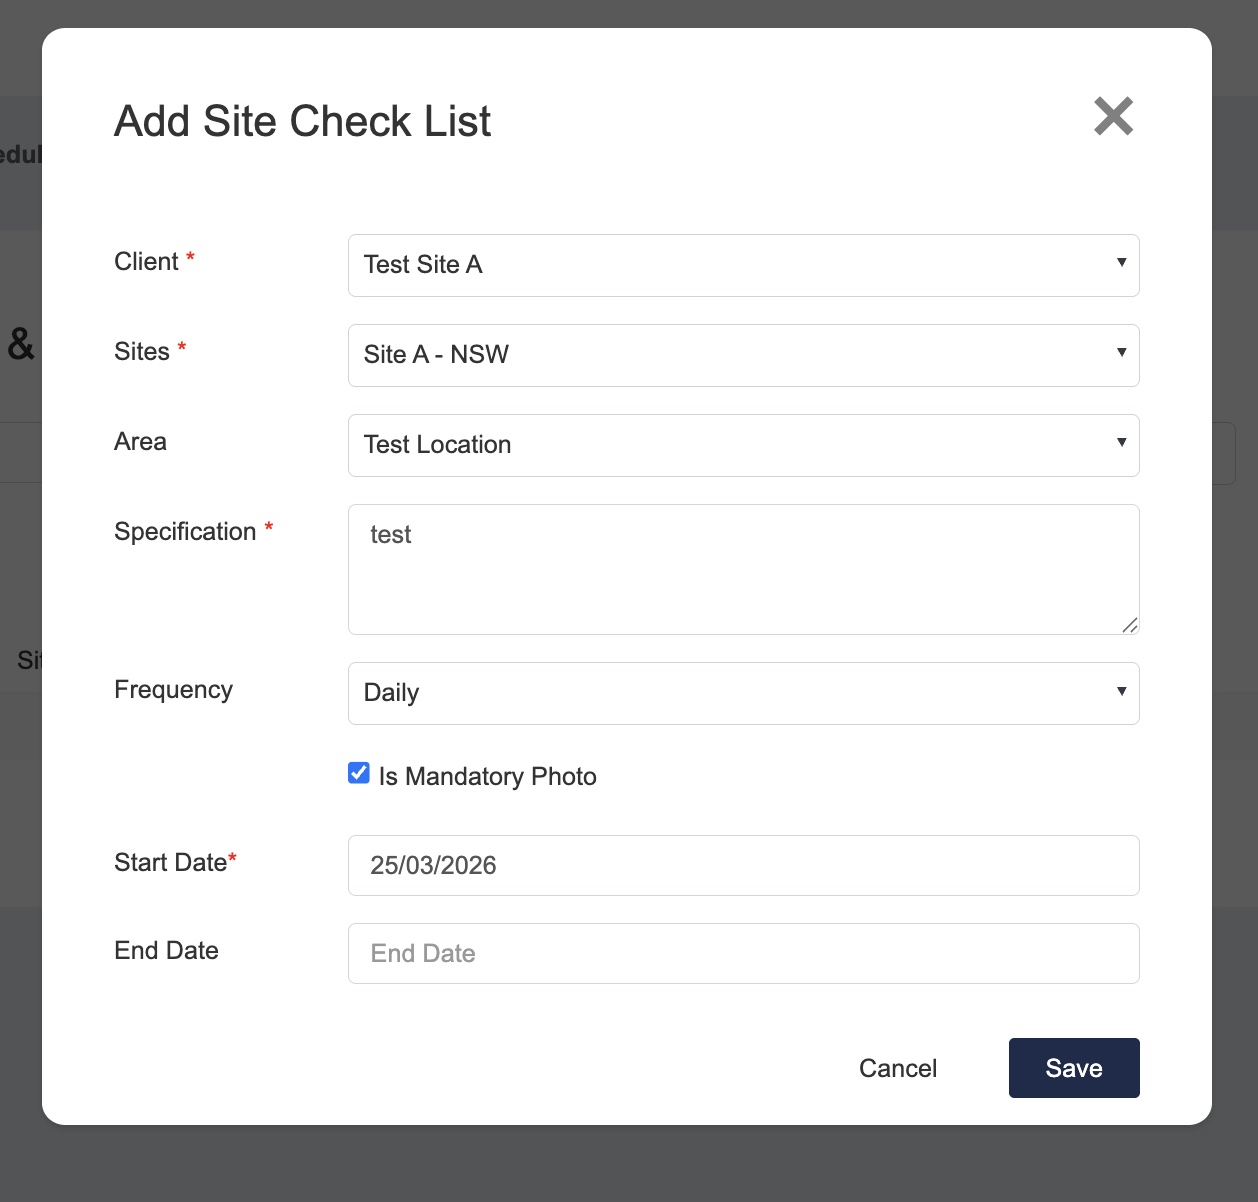Close the Add Site Check List dialog
Image resolution: width=1258 pixels, height=1202 pixels.
coord(1113,117)
